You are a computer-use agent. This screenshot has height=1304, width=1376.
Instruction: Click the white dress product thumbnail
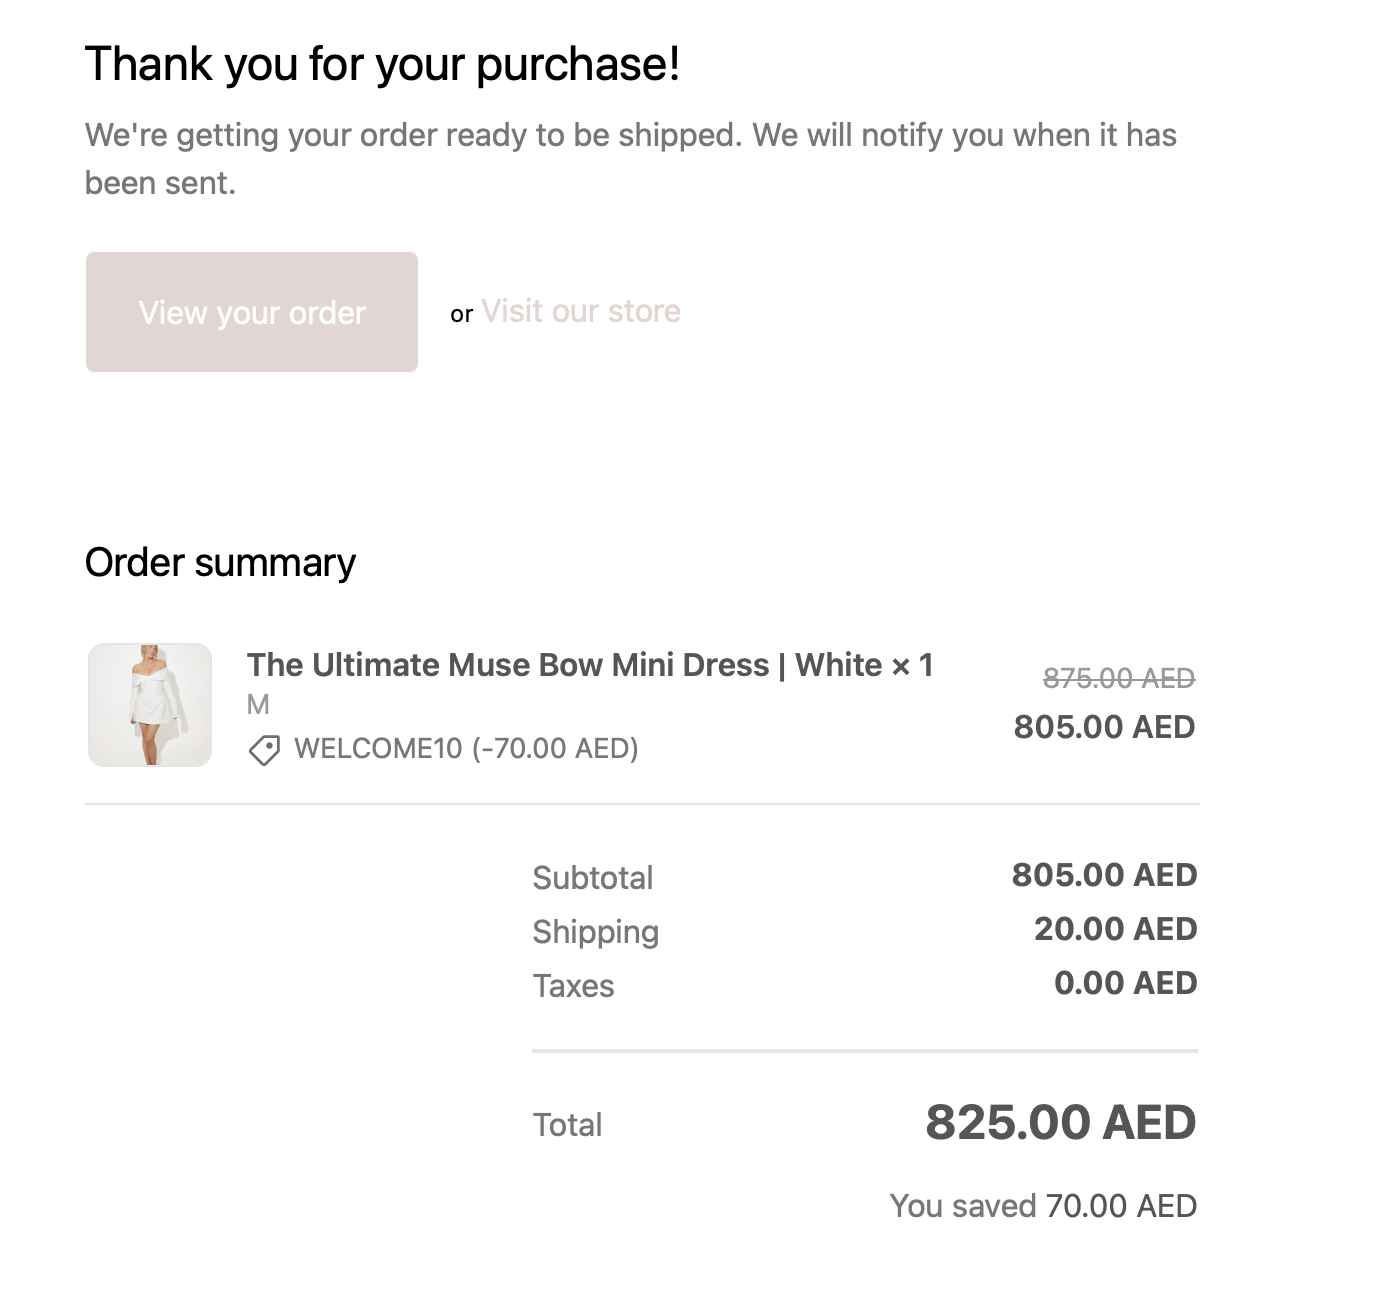point(150,705)
